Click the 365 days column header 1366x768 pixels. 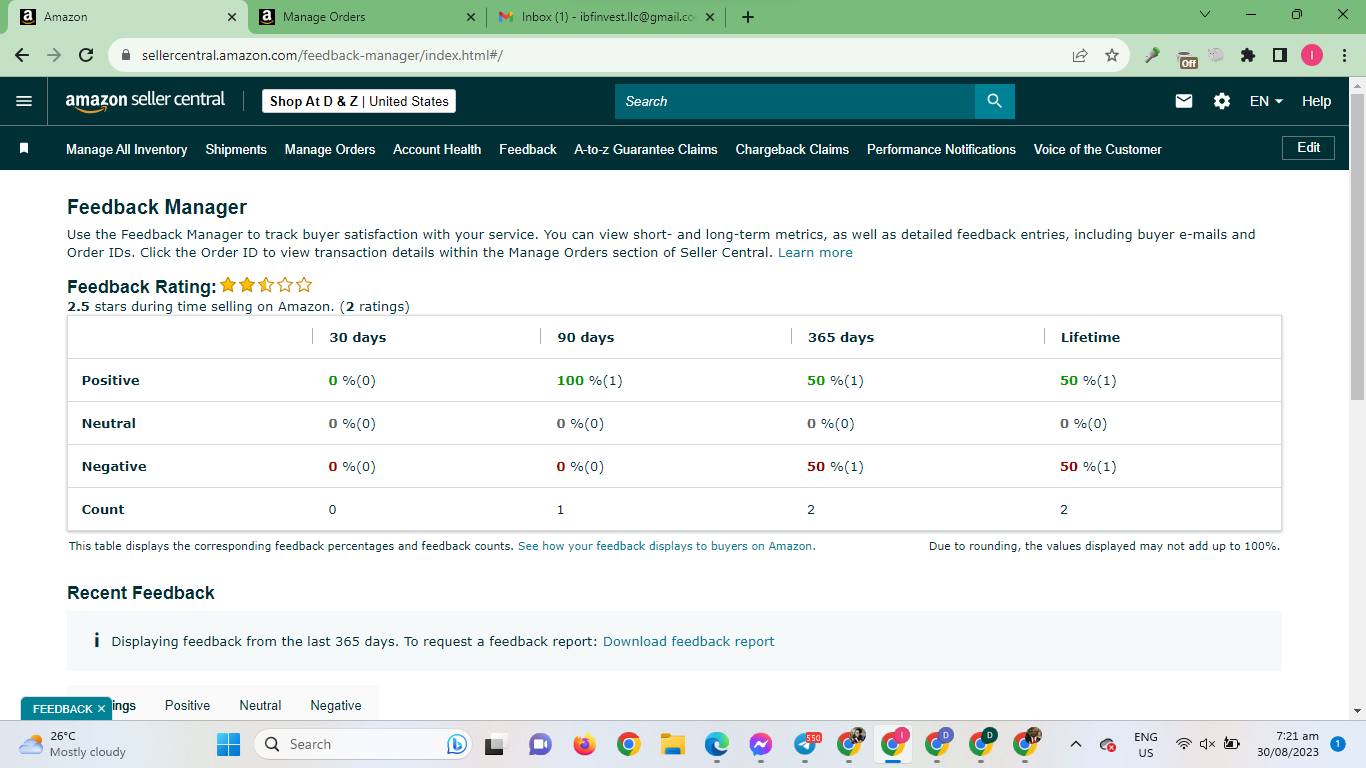pyautogui.click(x=841, y=337)
